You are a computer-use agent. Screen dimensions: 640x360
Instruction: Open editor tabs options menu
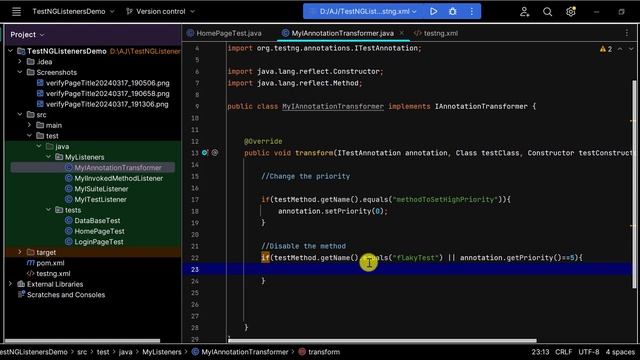pos(627,33)
